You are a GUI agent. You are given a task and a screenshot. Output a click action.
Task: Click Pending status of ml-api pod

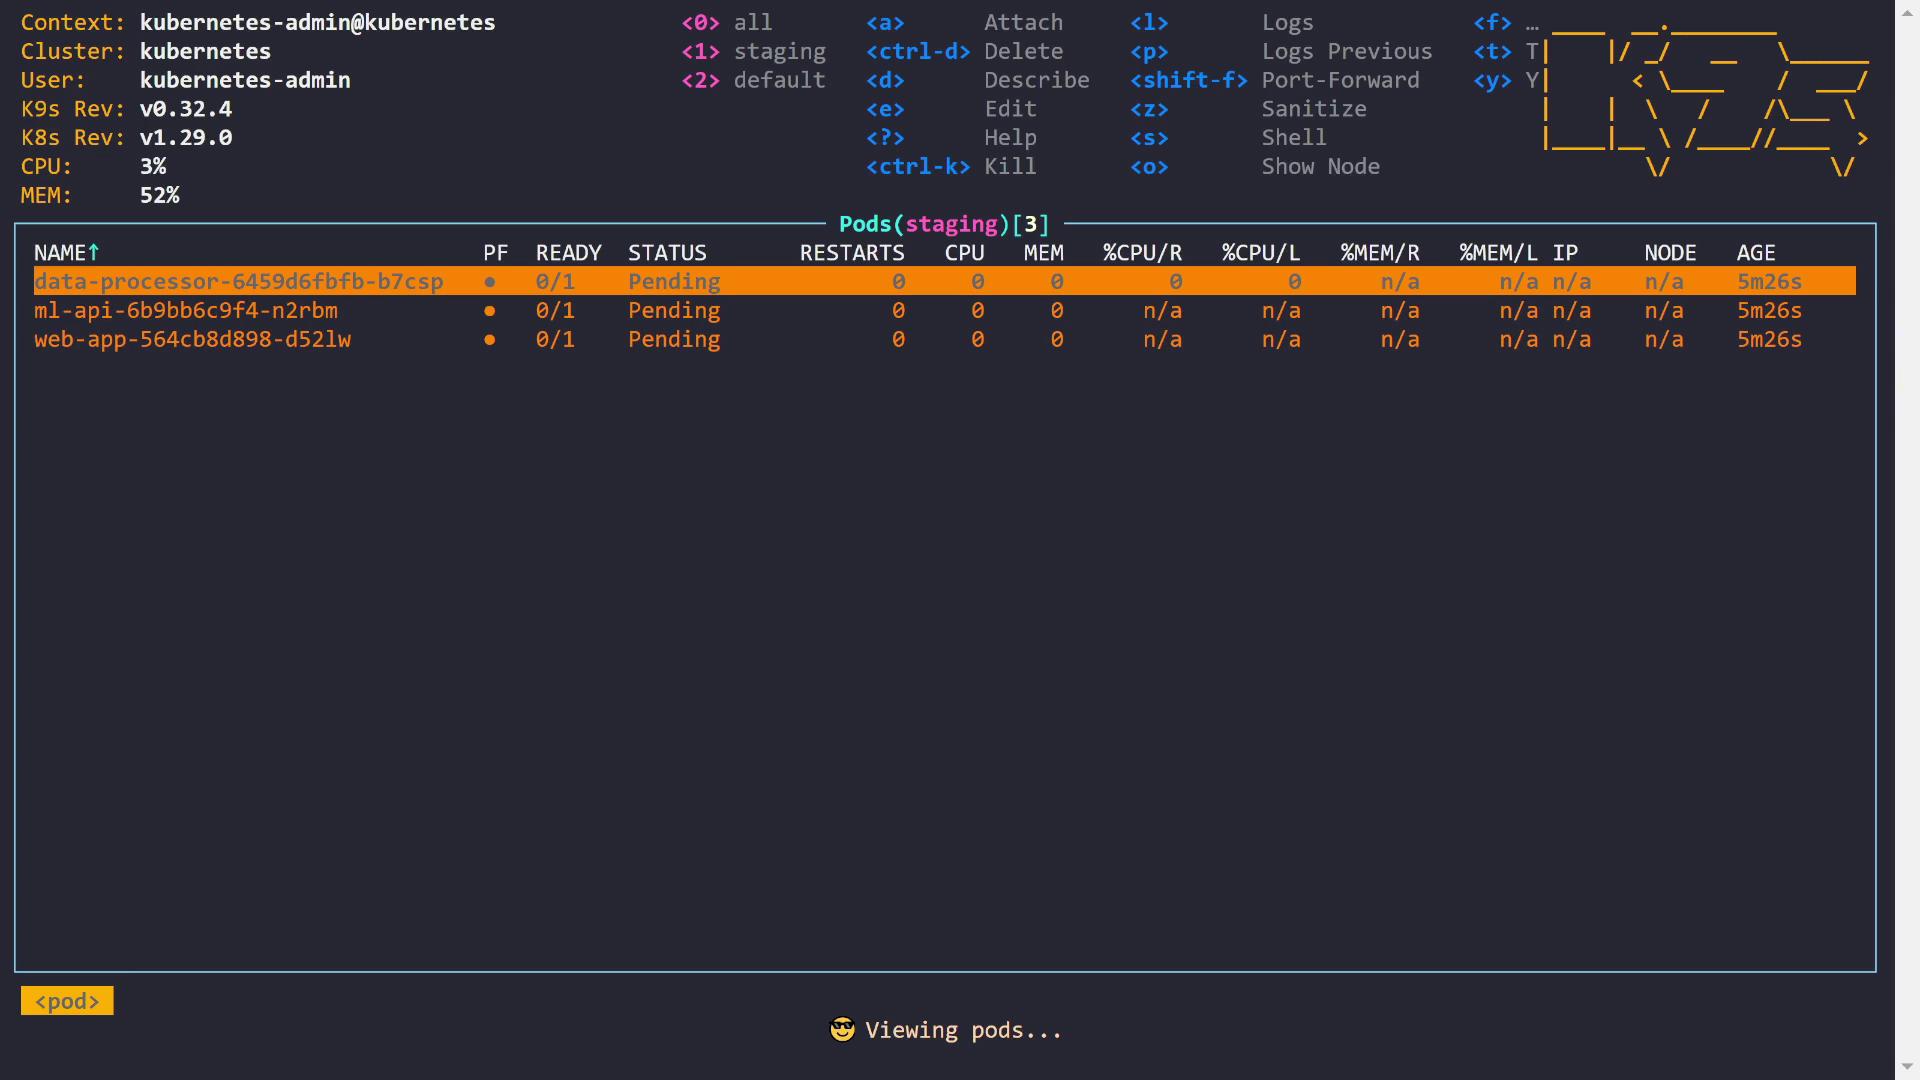click(x=674, y=311)
